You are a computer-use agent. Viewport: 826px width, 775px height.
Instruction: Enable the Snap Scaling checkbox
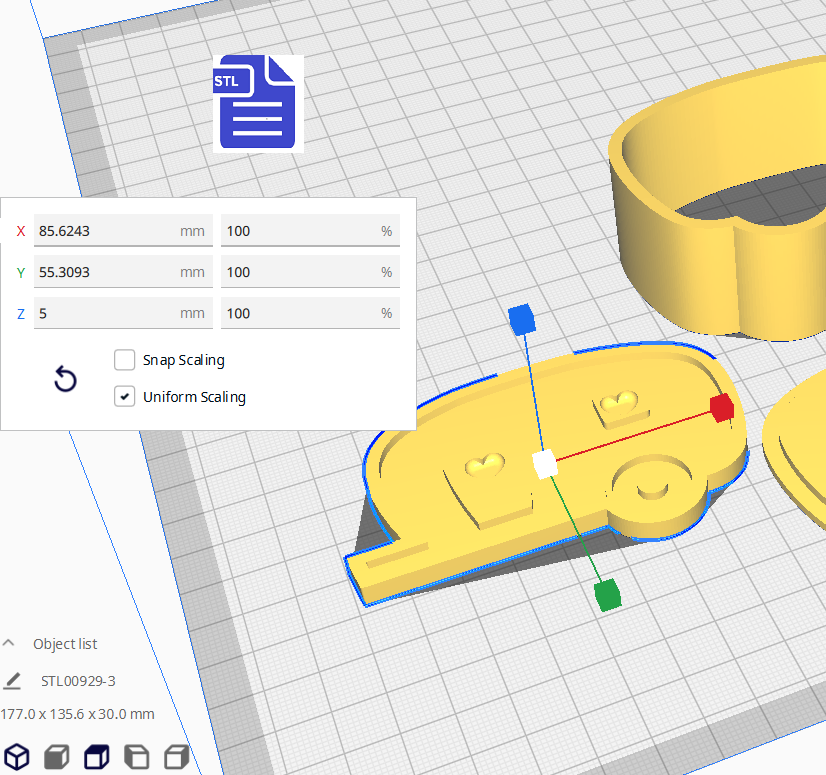tap(125, 359)
